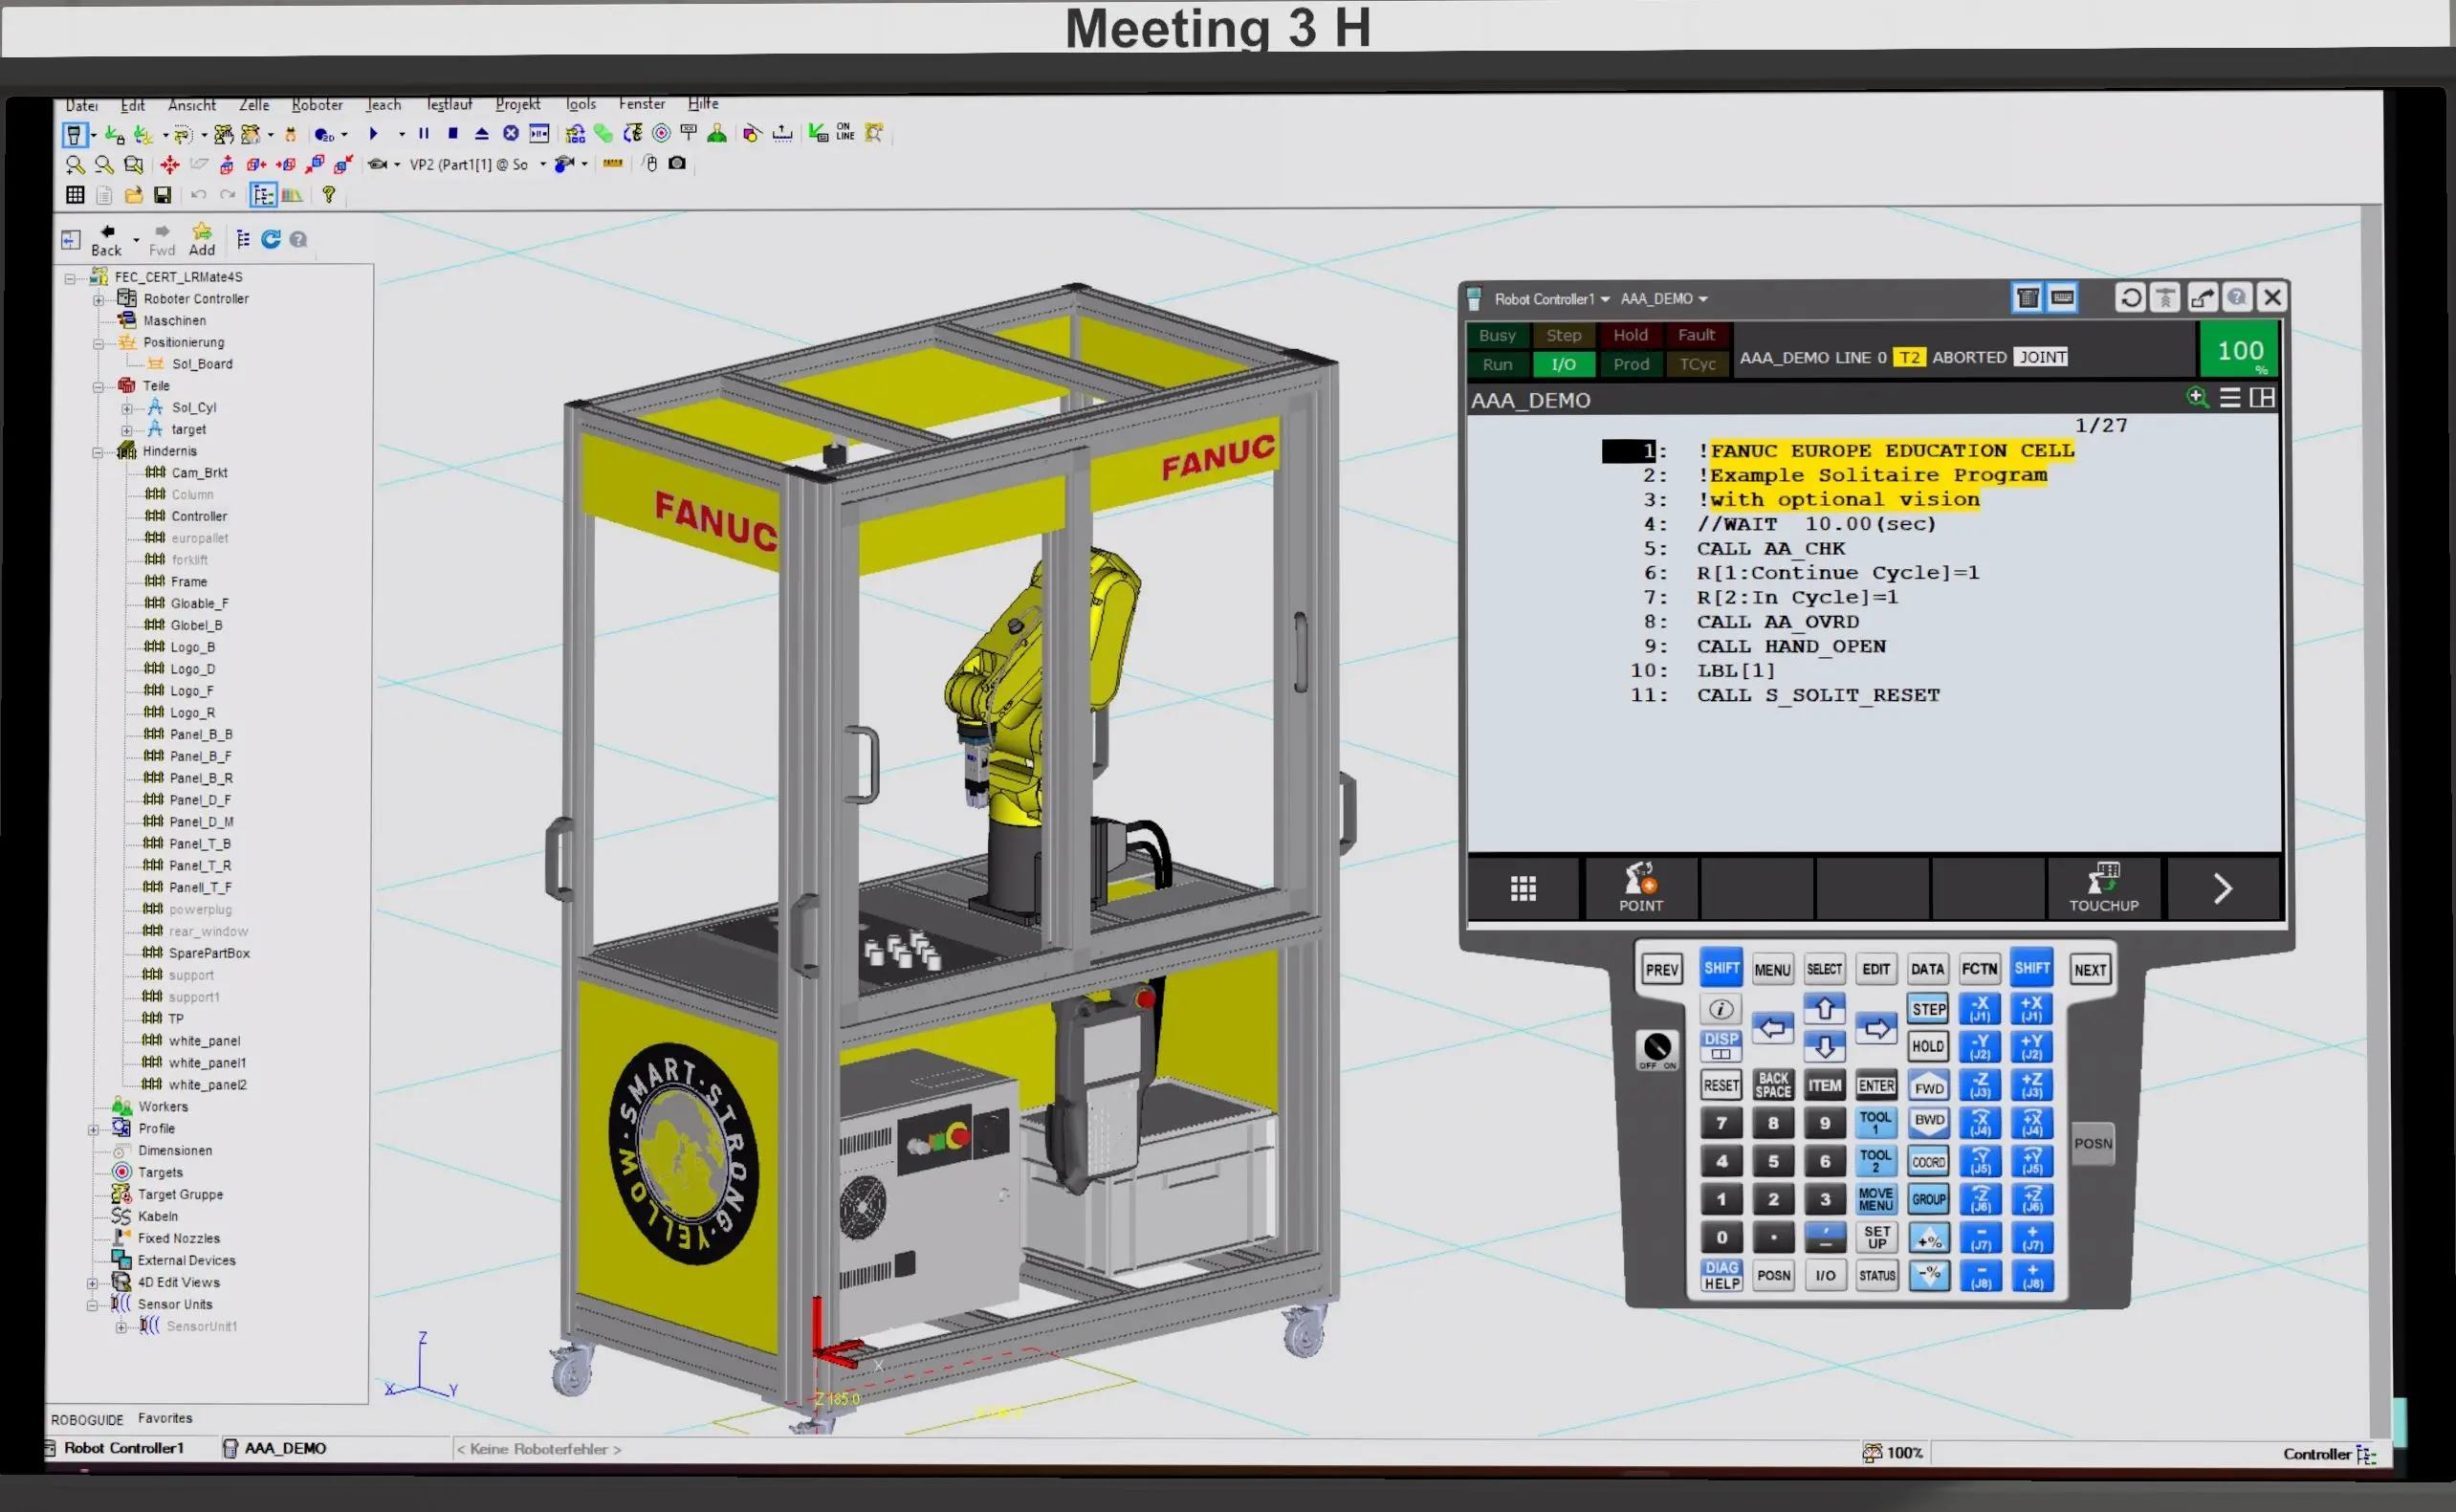
Task: Click the snapshot camera icon
Action: pos(677,164)
